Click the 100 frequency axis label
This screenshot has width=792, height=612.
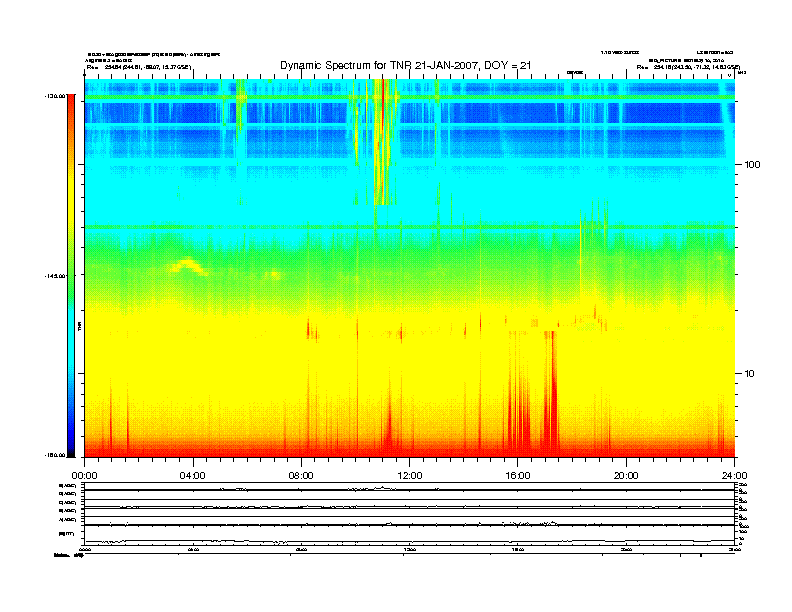(x=752, y=165)
